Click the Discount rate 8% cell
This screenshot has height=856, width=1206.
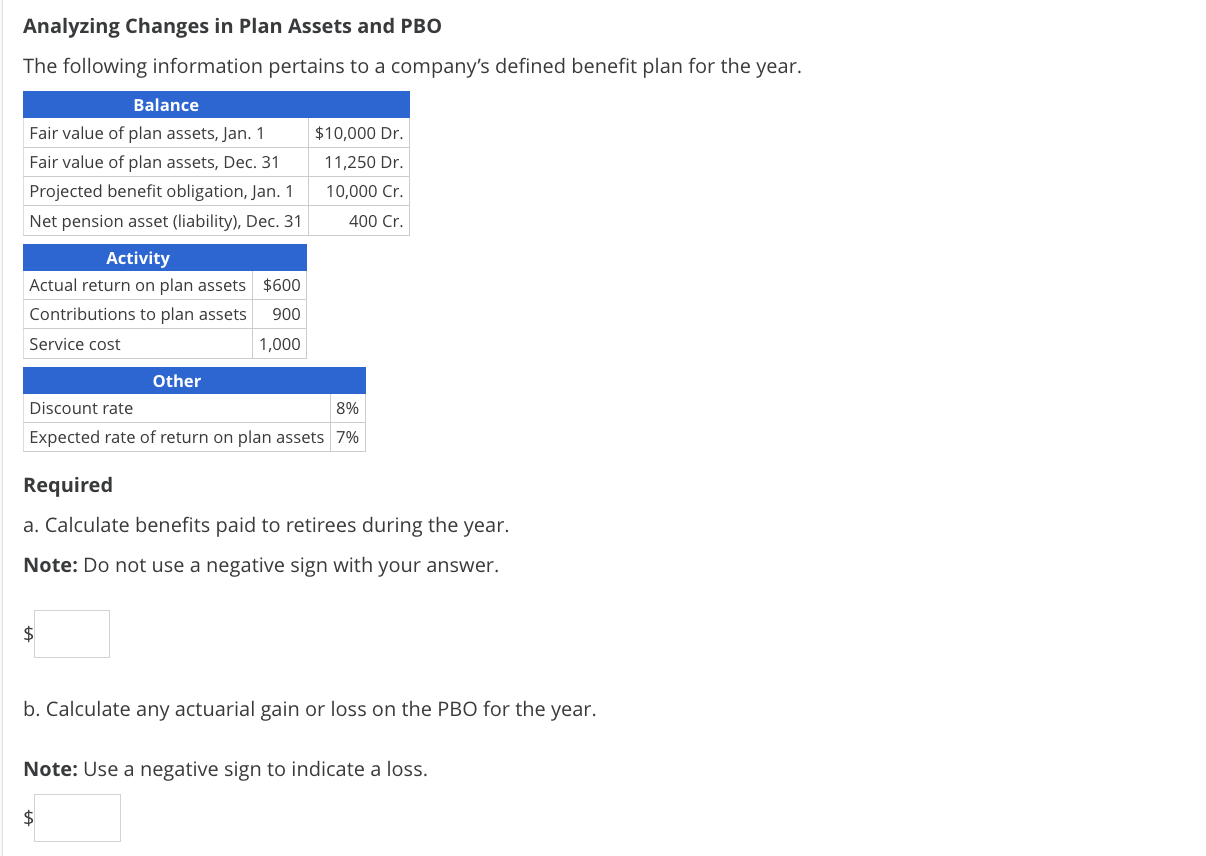(347, 407)
